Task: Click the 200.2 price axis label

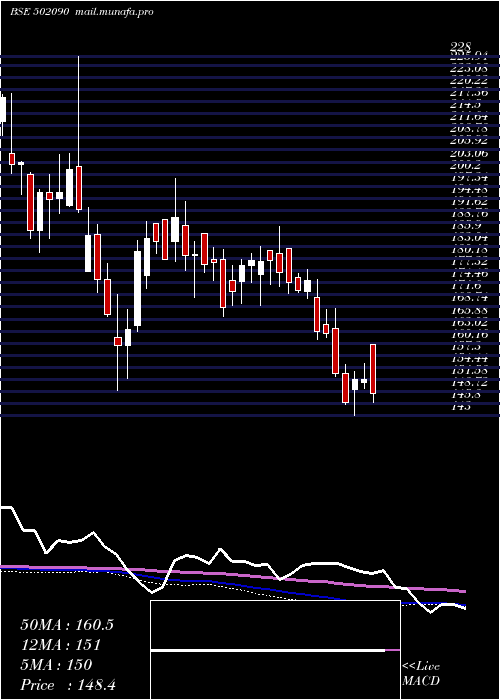Action: [467, 166]
